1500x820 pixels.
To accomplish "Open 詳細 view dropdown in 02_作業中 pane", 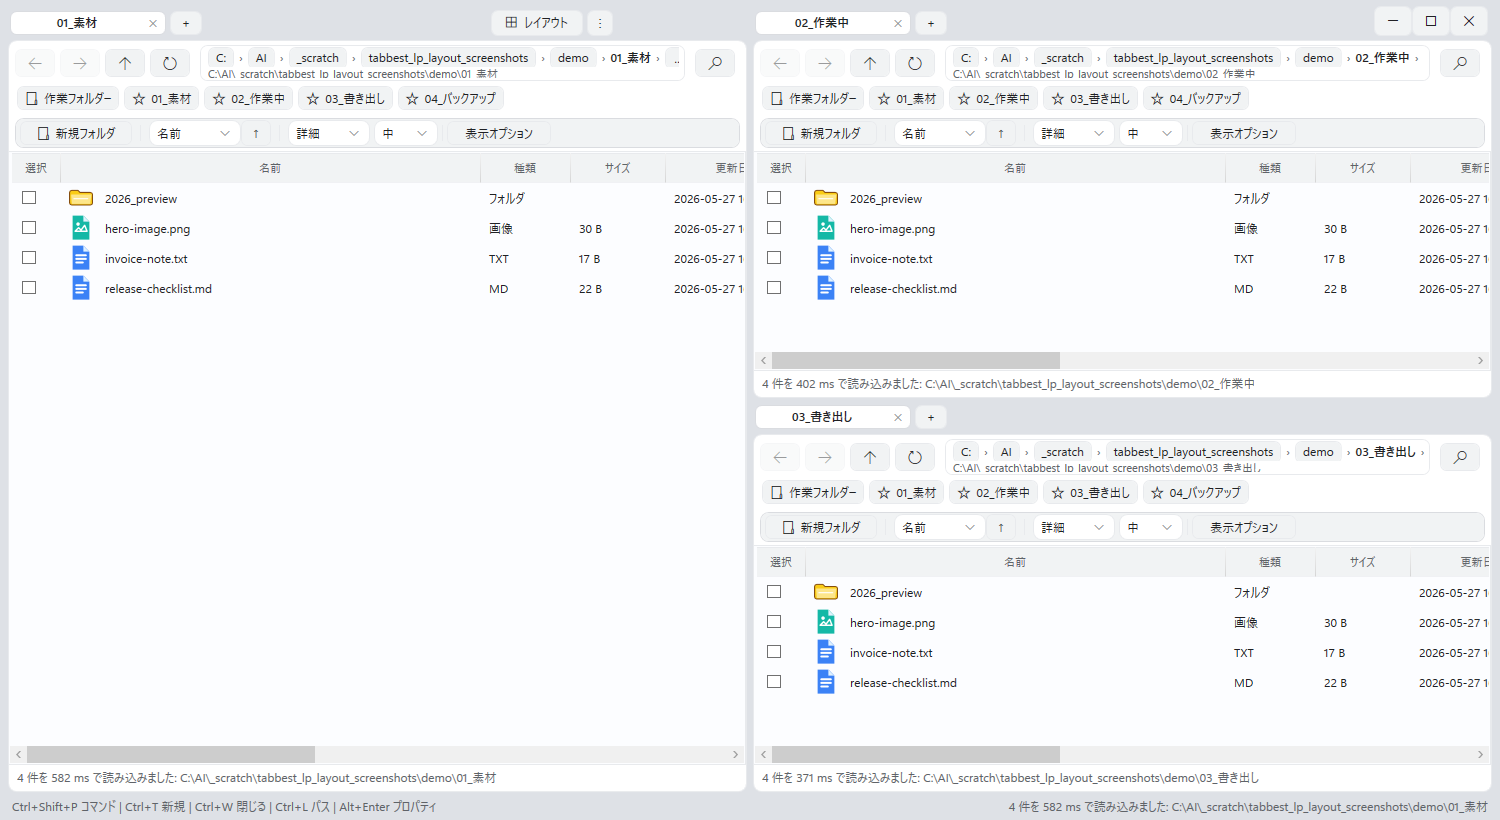I will (x=1073, y=133).
